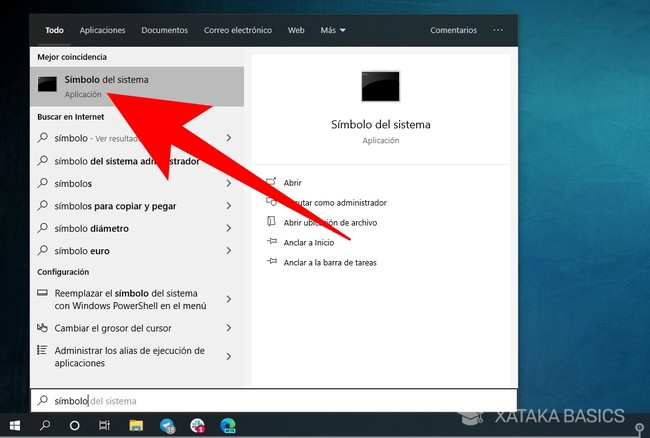Click Abrir ubicación de archivo

(x=330, y=223)
